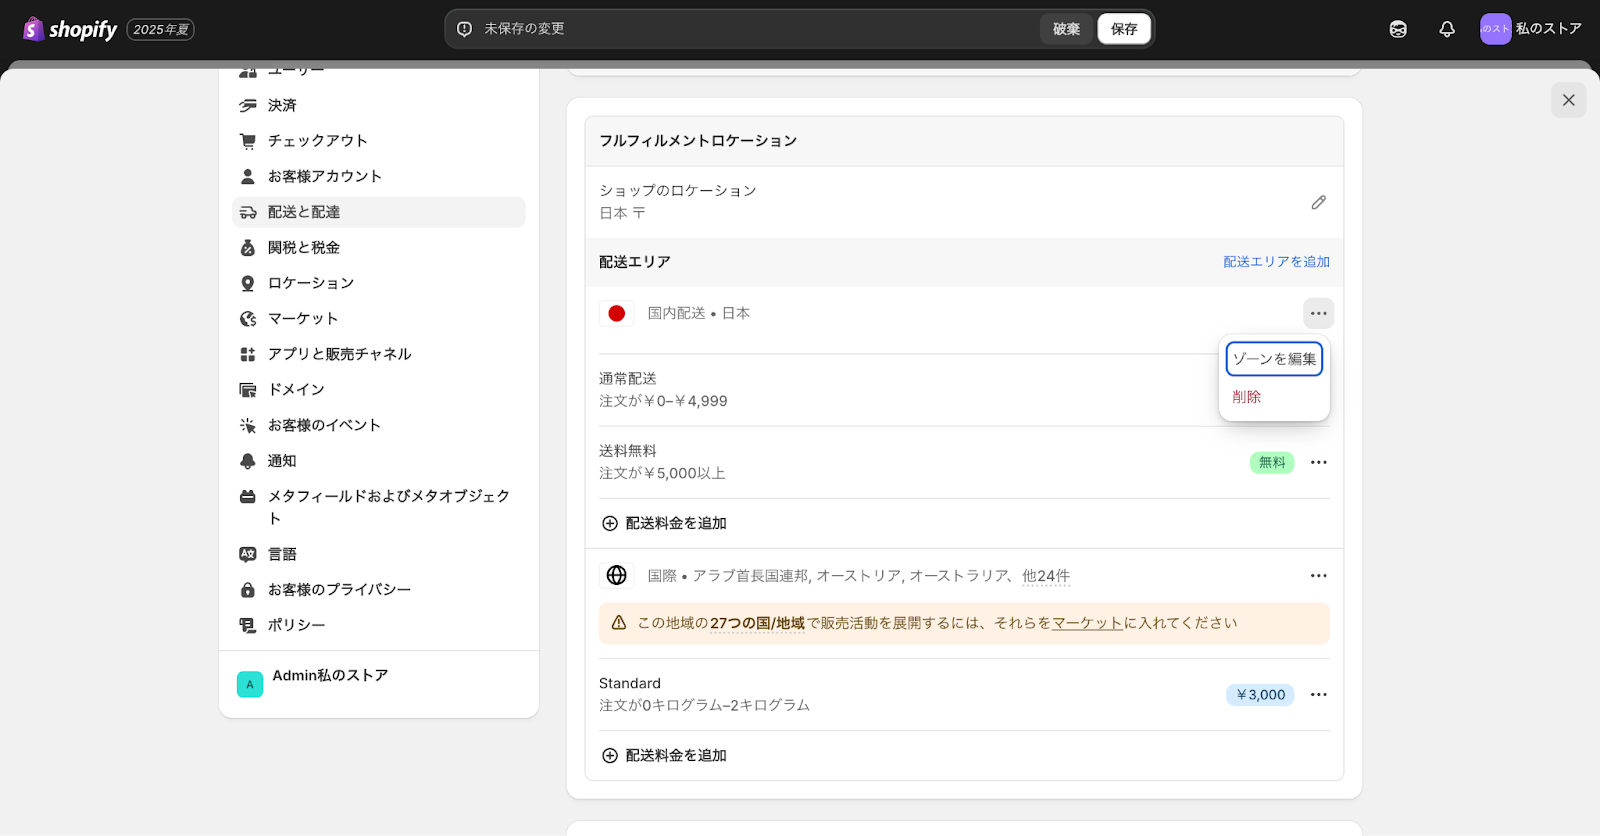Open the sidekick assistant icon in header
Screen dimensions: 1600x836
pos(1398,29)
